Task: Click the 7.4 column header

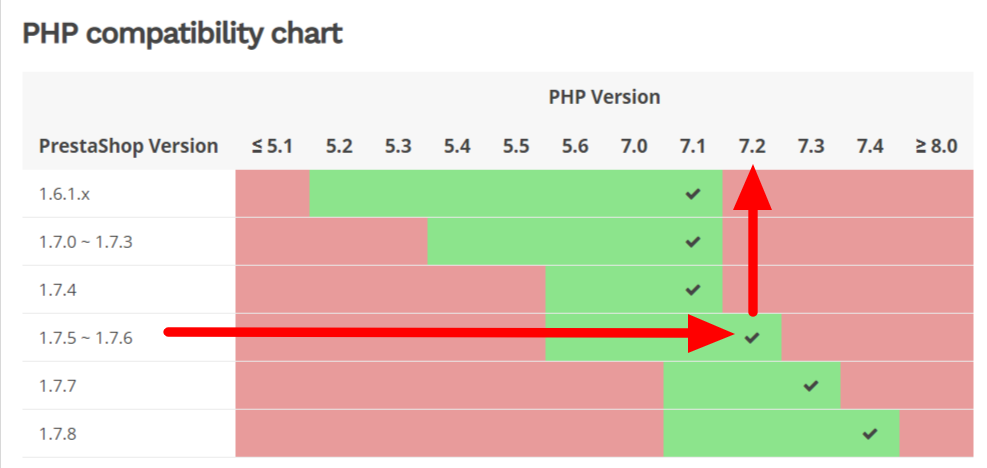Action: [x=870, y=147]
